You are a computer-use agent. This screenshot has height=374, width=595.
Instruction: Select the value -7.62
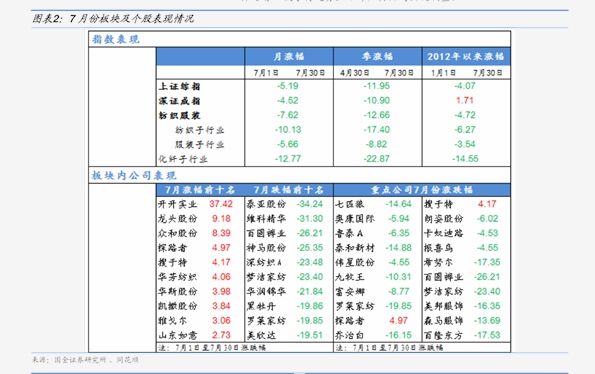click(x=288, y=115)
